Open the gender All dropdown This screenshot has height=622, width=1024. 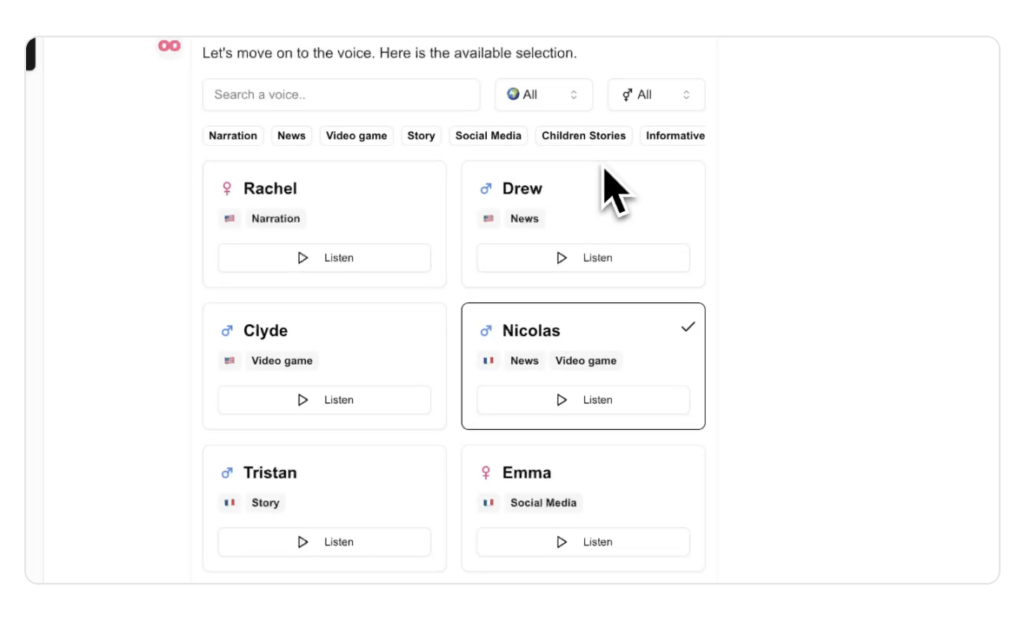656,95
